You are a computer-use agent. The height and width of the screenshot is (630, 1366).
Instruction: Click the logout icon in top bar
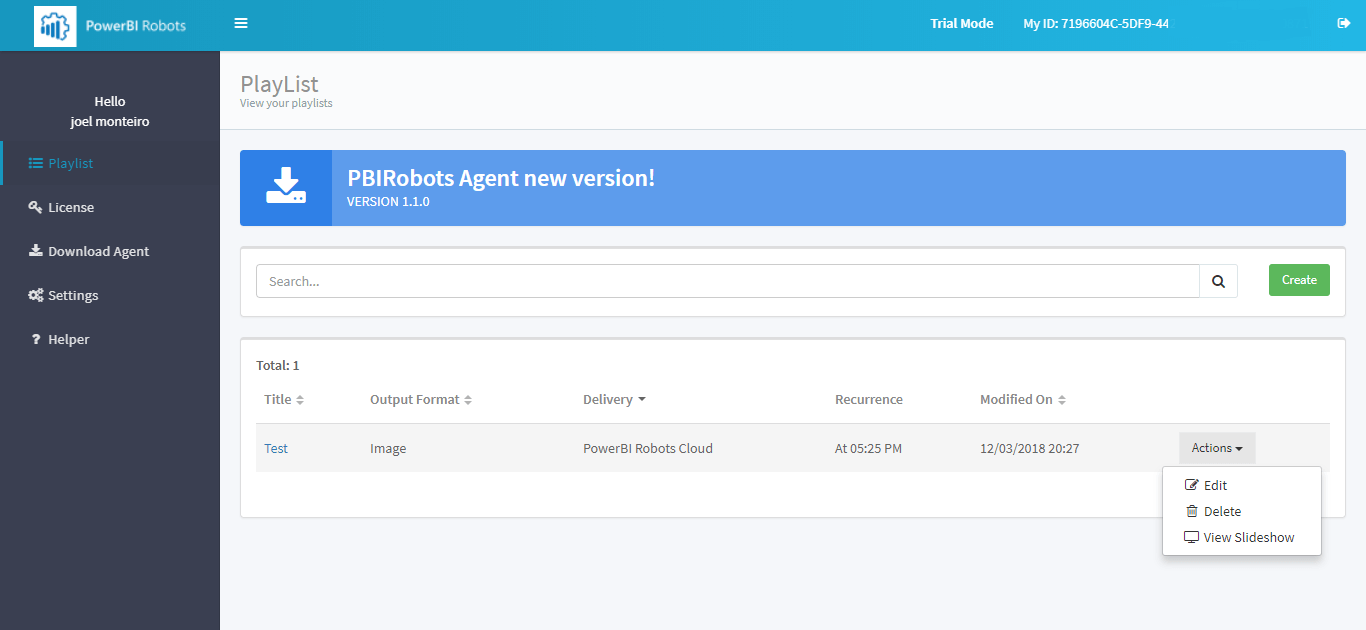1343,23
